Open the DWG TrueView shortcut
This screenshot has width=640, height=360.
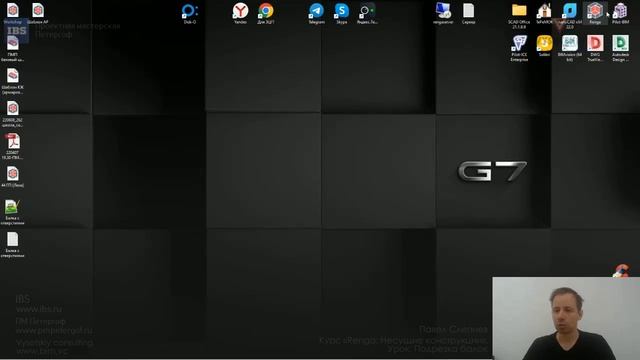595,43
